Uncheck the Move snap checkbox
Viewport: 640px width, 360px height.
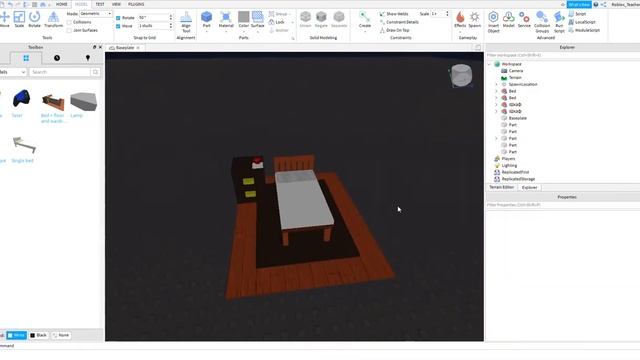(x=118, y=26)
